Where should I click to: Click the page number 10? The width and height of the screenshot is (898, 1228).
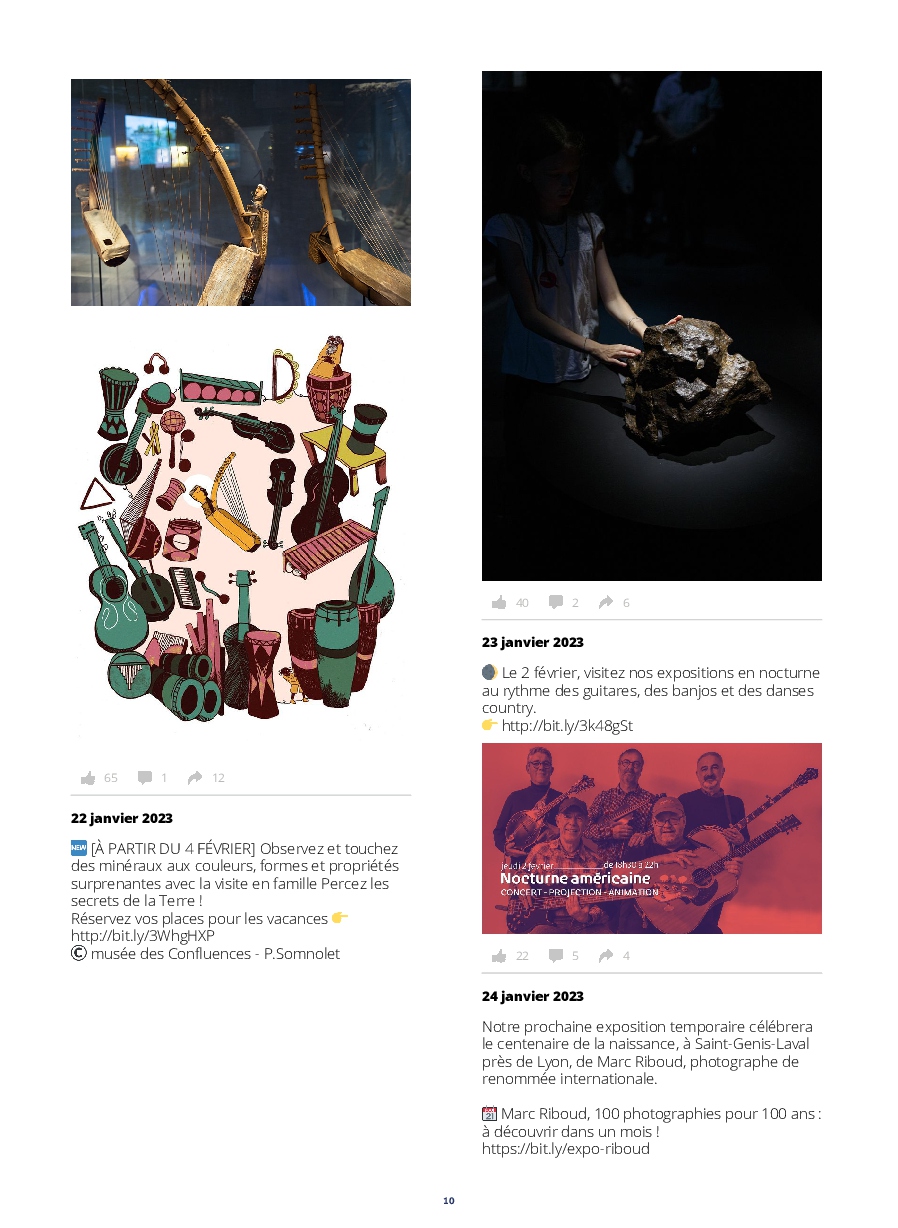pos(449,1200)
